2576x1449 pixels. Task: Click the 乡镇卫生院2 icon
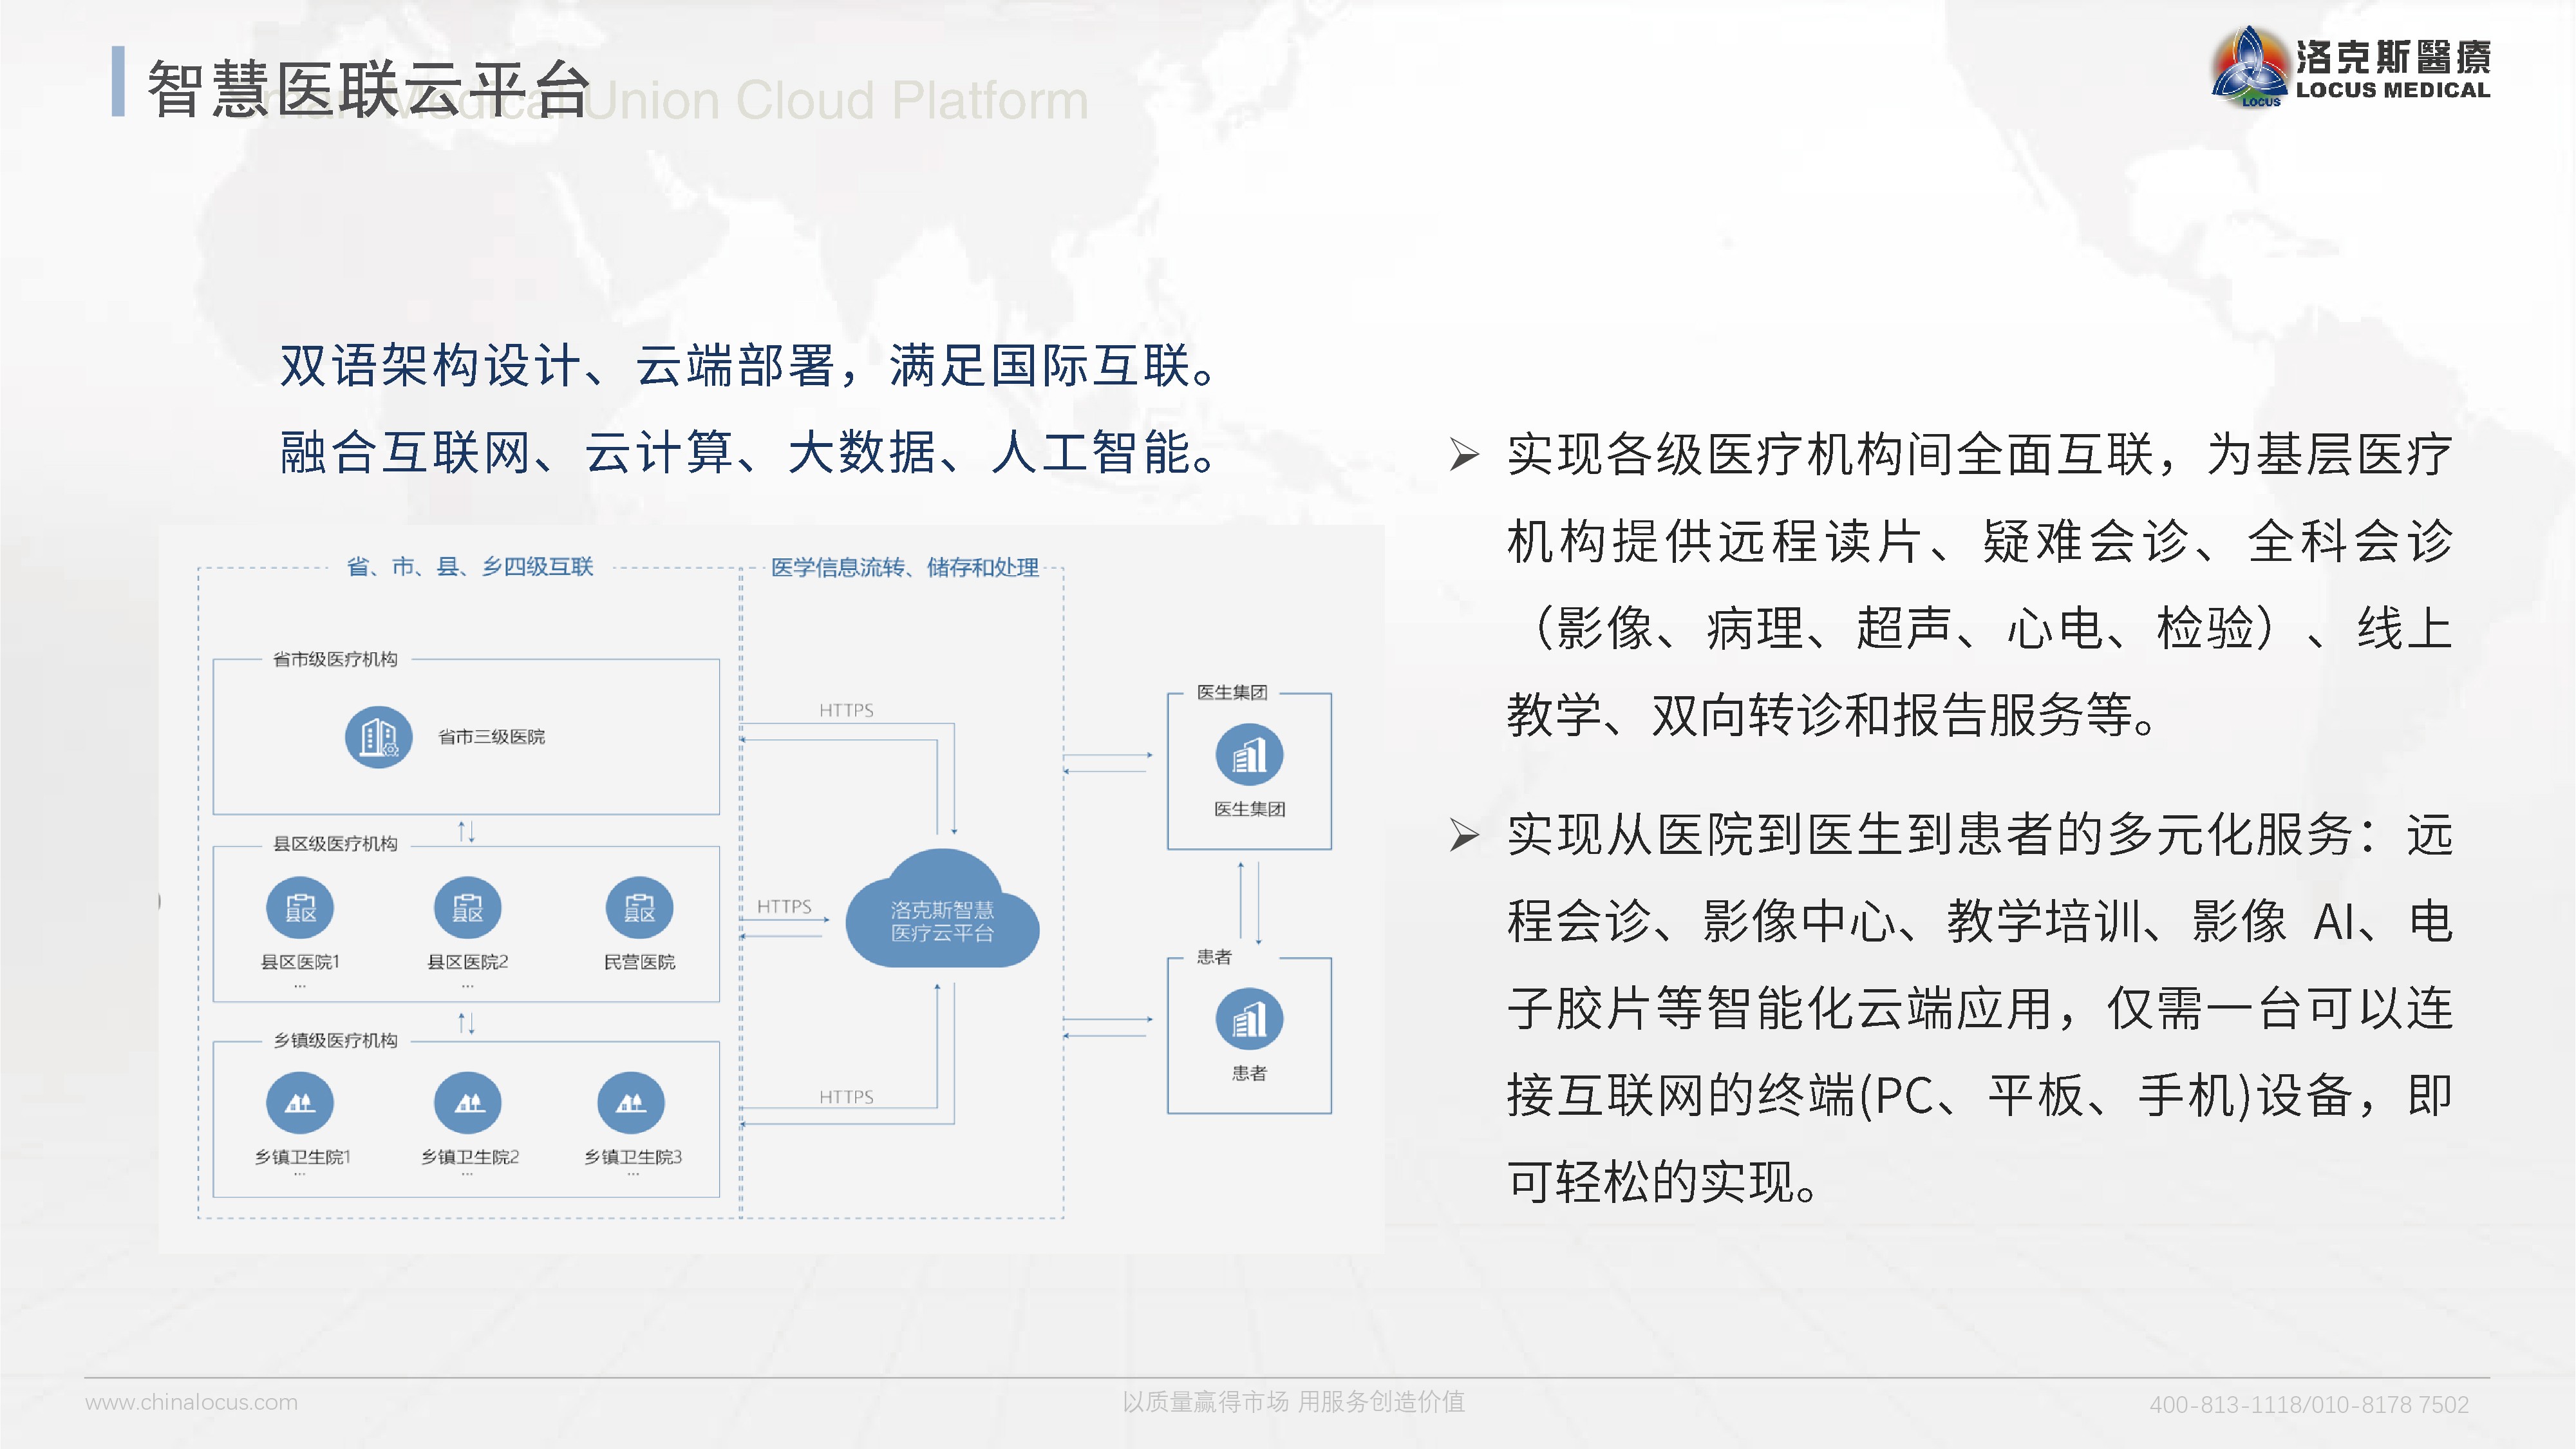coord(468,1103)
